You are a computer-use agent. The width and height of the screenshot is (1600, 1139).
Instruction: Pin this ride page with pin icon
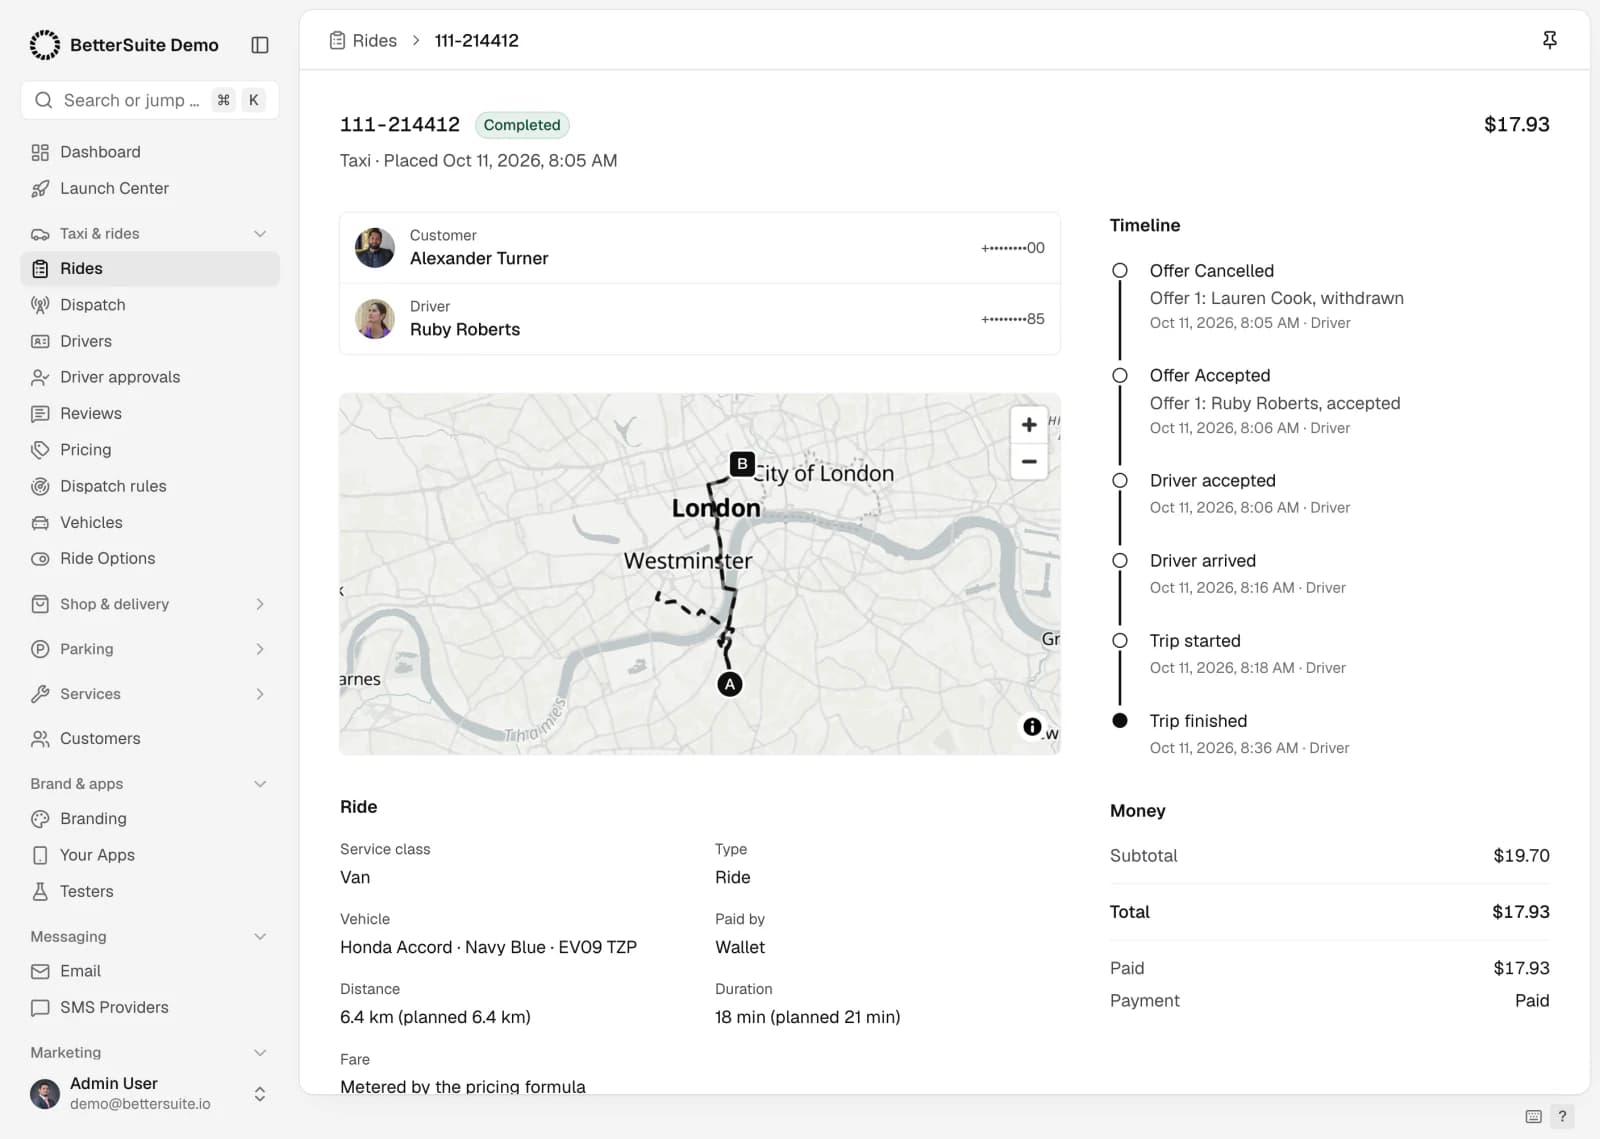(x=1549, y=40)
